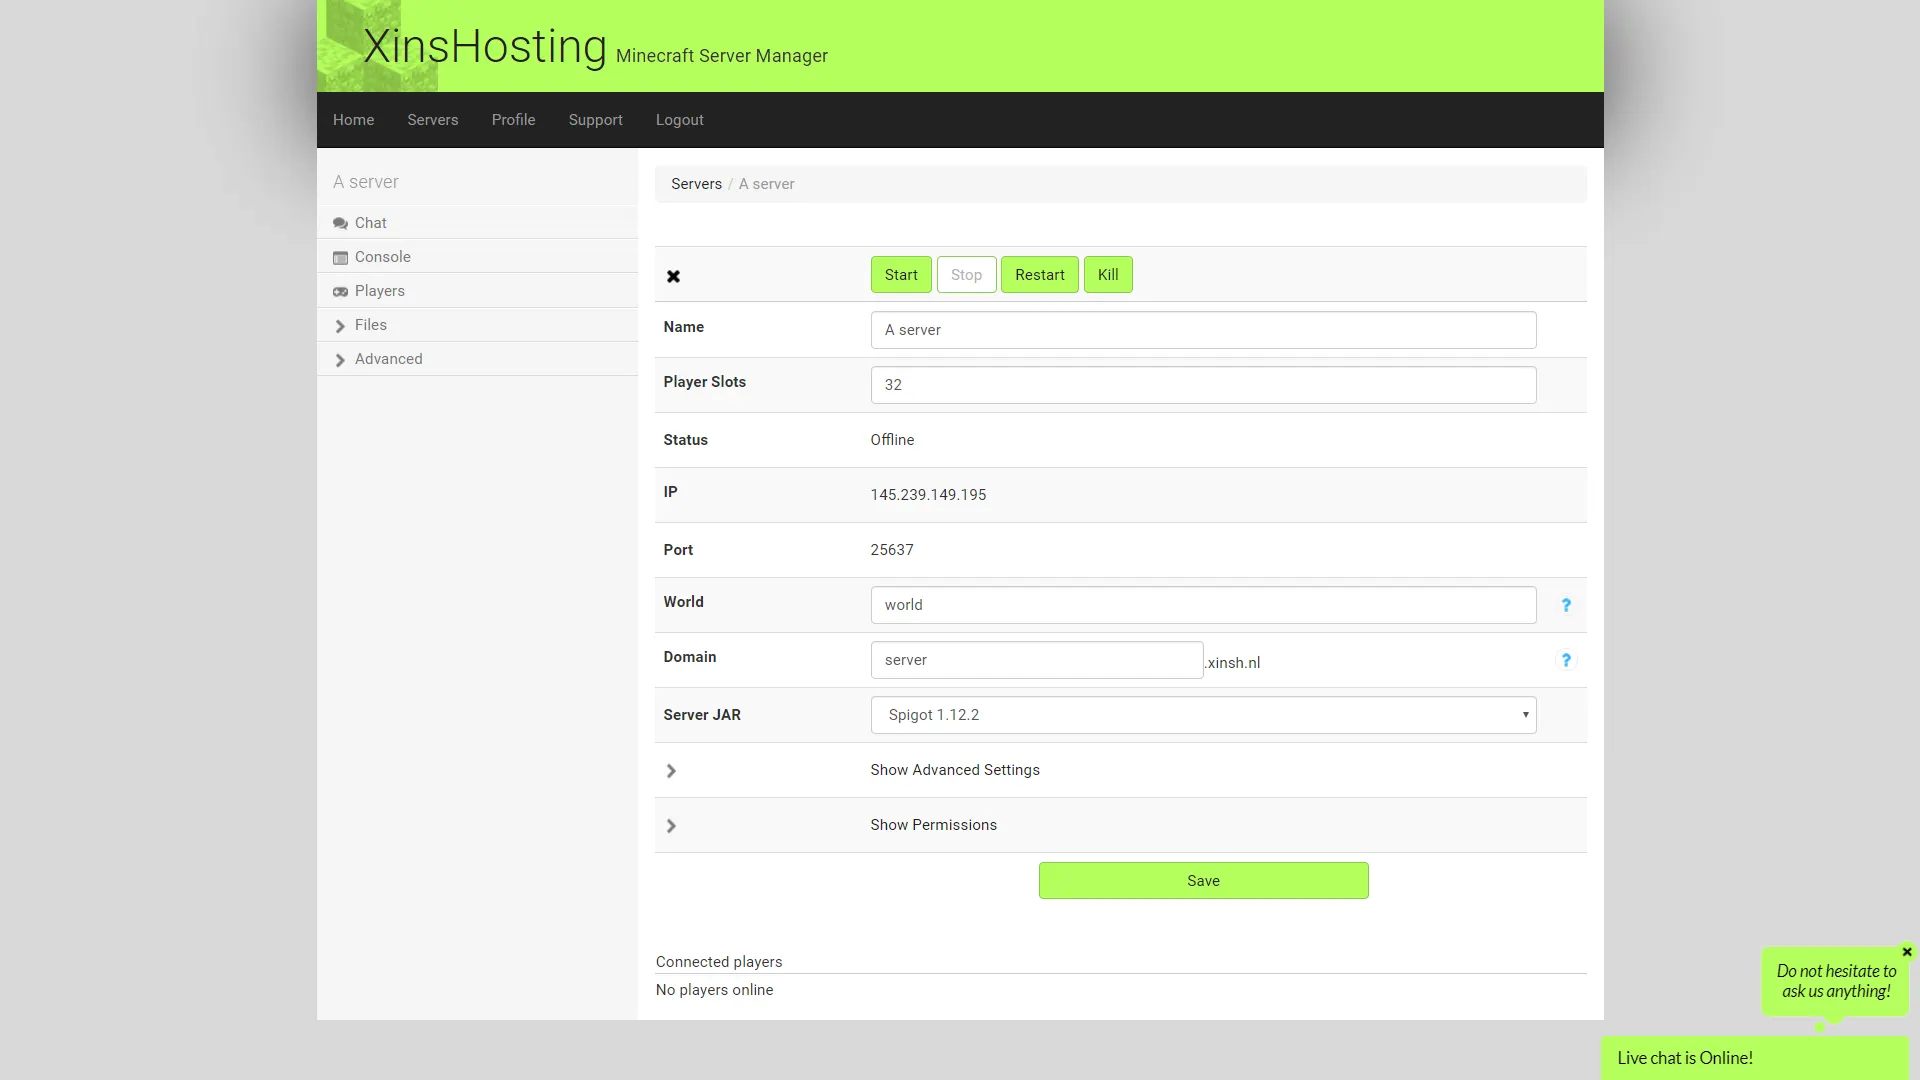The width and height of the screenshot is (1920, 1080).
Task: Click the A server breadcrumb text
Action: click(766, 184)
